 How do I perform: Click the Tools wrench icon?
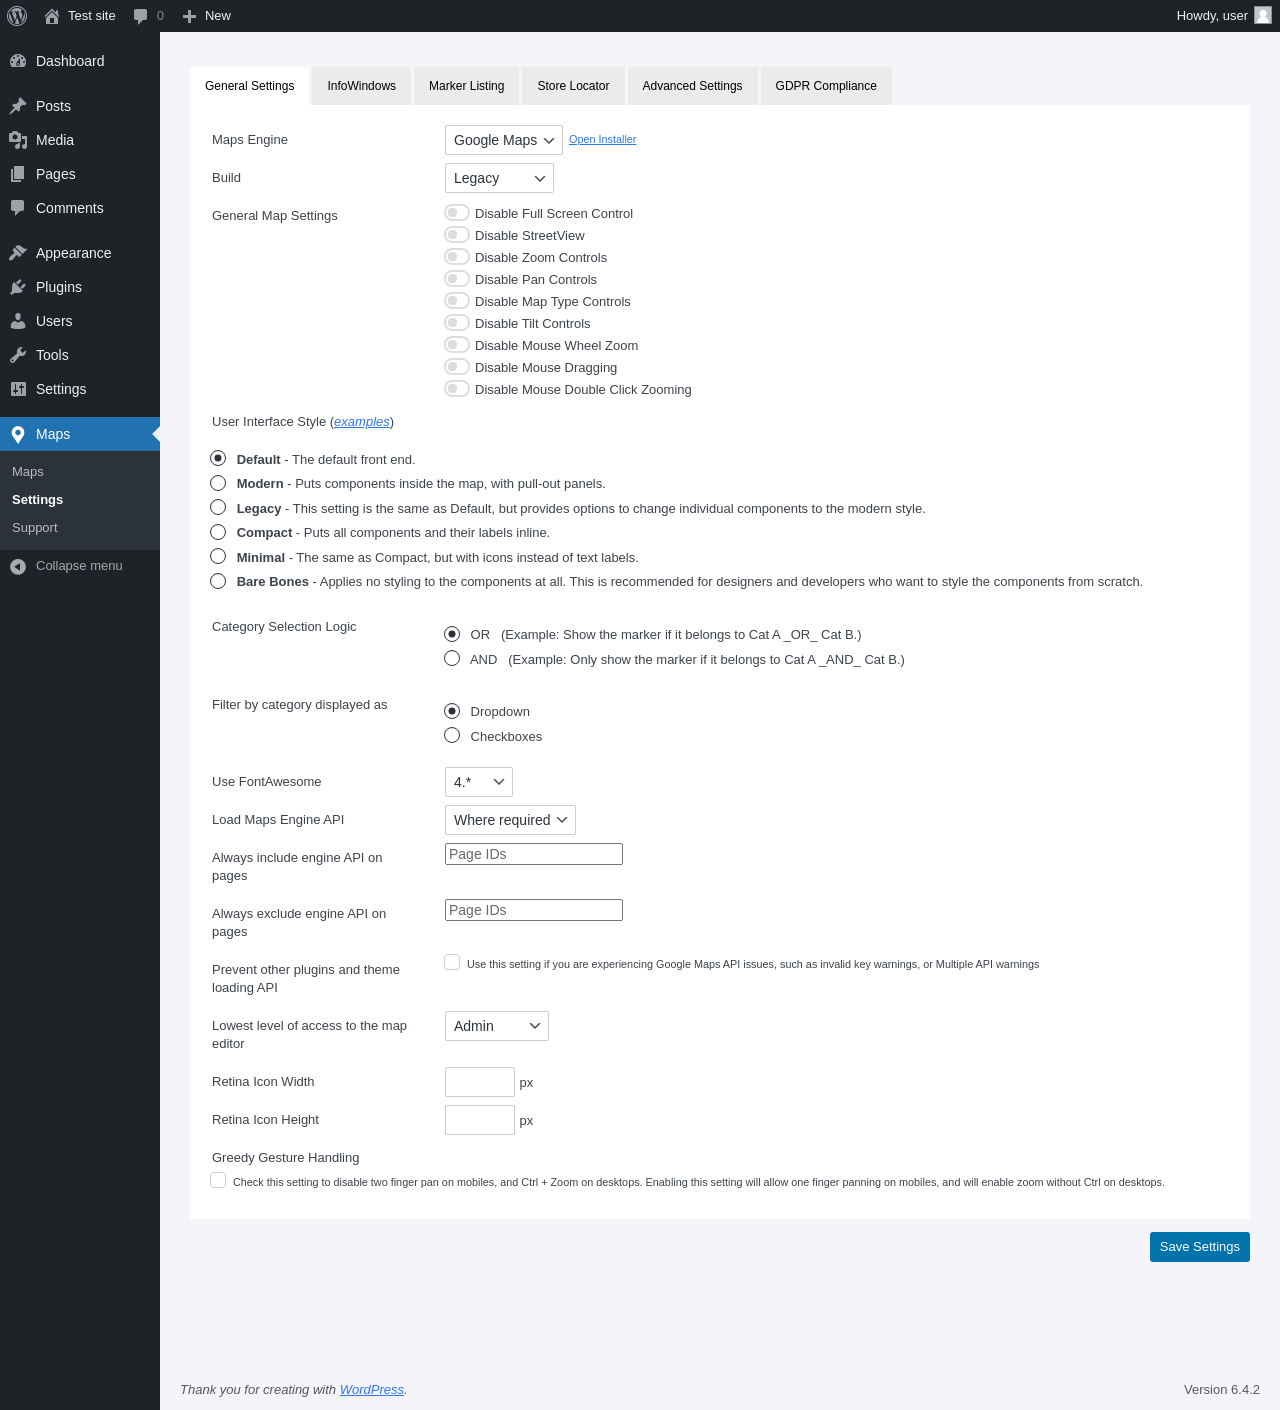[x=18, y=355]
